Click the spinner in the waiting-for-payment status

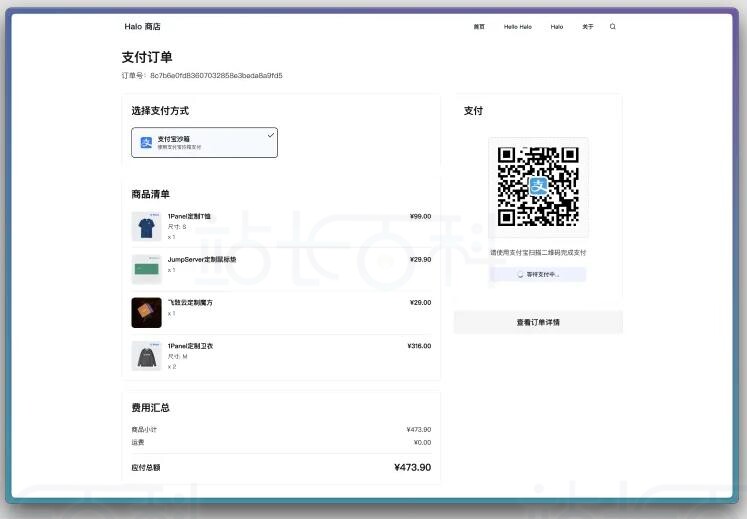tap(520, 275)
